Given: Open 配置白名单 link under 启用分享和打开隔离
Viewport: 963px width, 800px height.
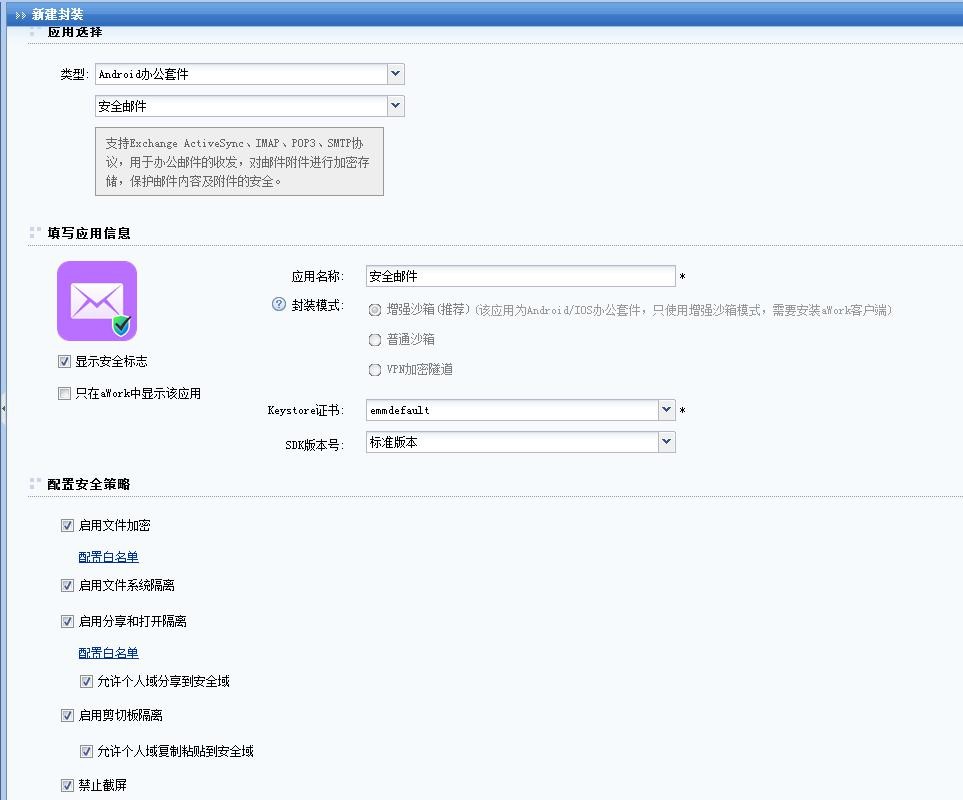Looking at the screenshot, I should pyautogui.click(x=108, y=653).
